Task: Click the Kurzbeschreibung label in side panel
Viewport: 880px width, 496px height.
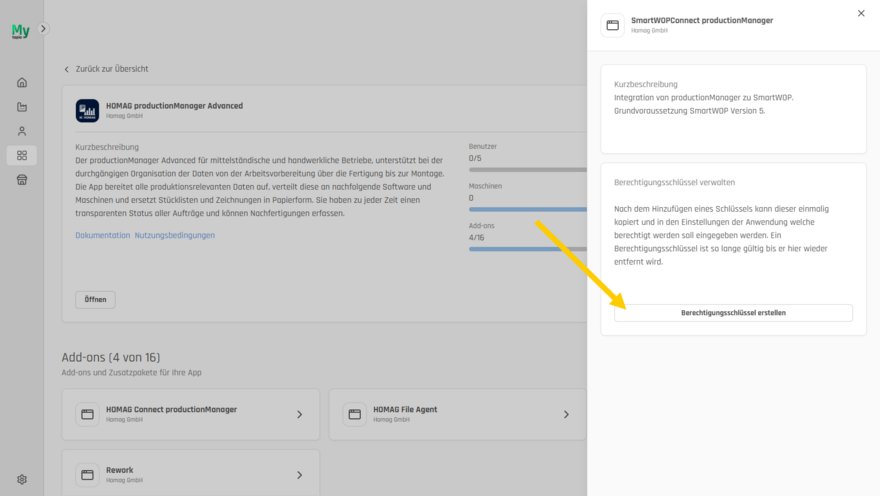Action: point(645,84)
